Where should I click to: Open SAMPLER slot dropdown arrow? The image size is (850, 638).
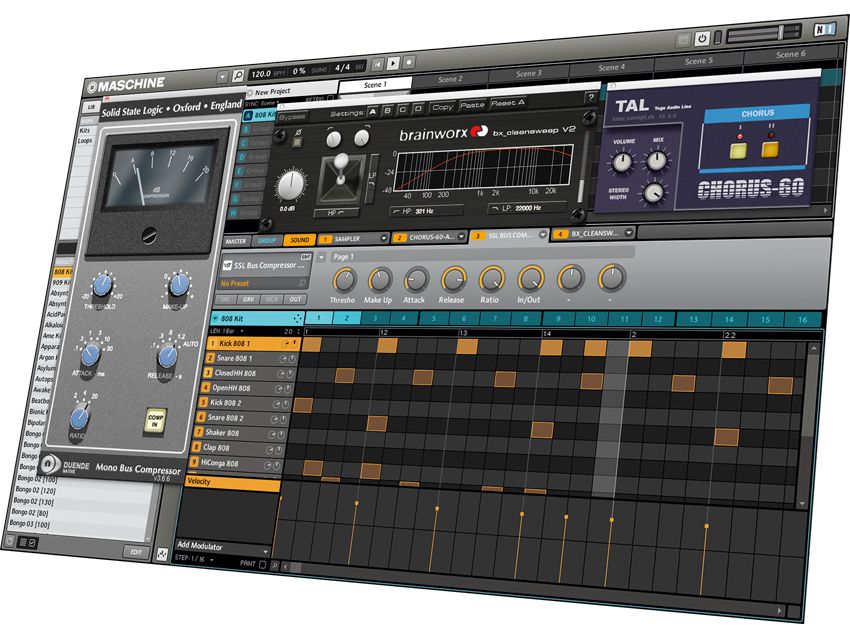pyautogui.click(x=384, y=238)
